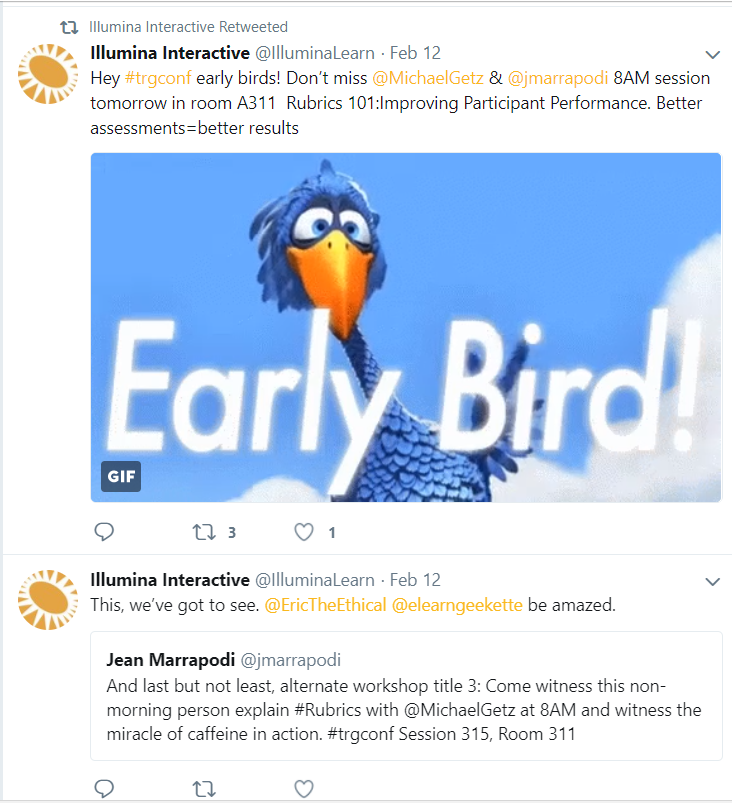Click the retweeted indicator icon at top

click(69, 27)
